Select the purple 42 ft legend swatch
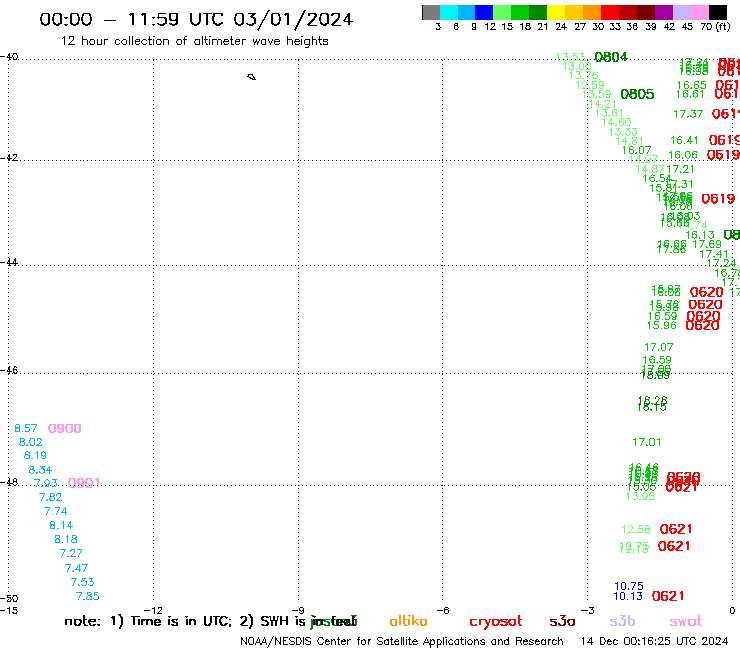This screenshot has width=740, height=650. 664,12
